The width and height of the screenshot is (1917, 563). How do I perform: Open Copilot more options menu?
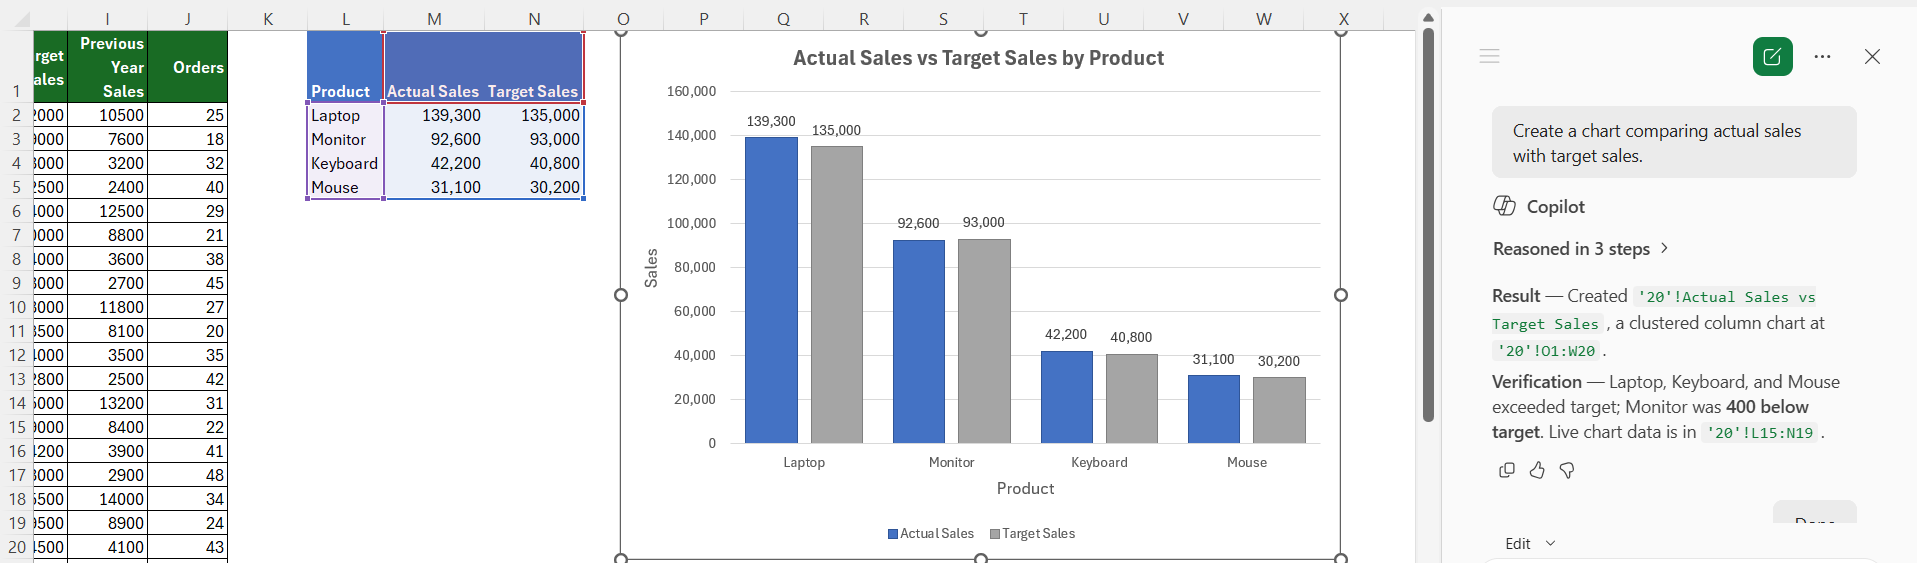click(1822, 57)
